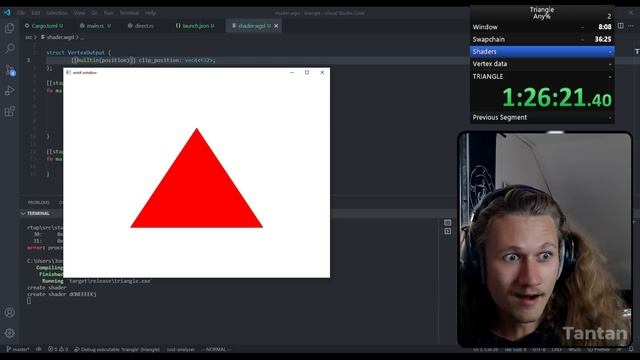Screen dimensions: 640x360
Task: Collapse the TERMINAL section chevron
Action: pyautogui.click(x=23, y=213)
